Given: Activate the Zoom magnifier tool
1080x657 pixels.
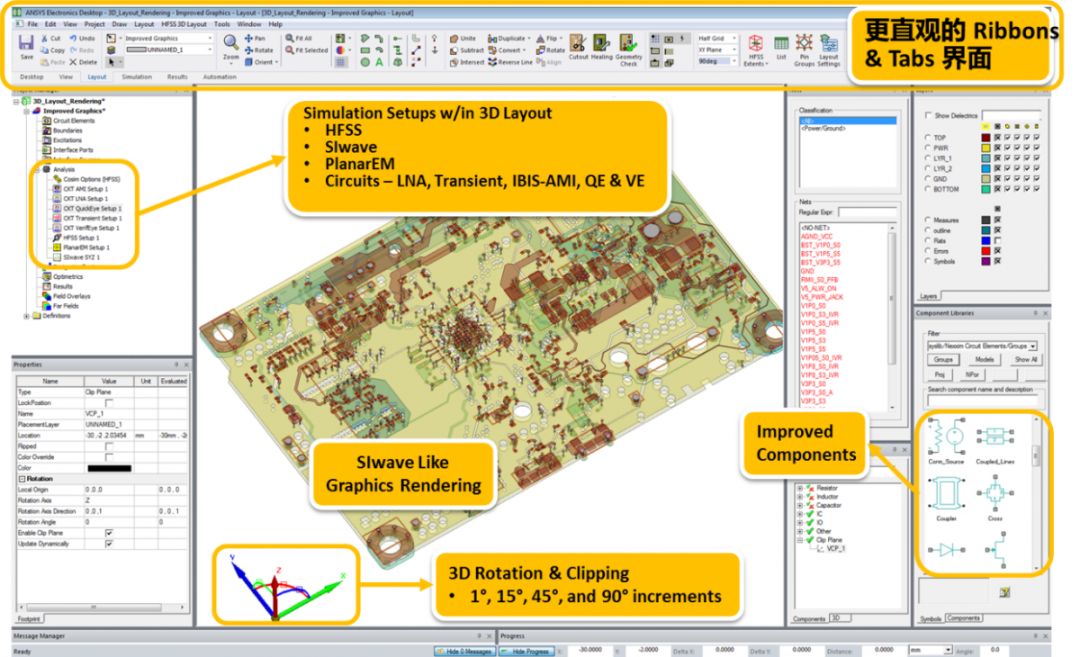Looking at the screenshot, I should pyautogui.click(x=231, y=47).
